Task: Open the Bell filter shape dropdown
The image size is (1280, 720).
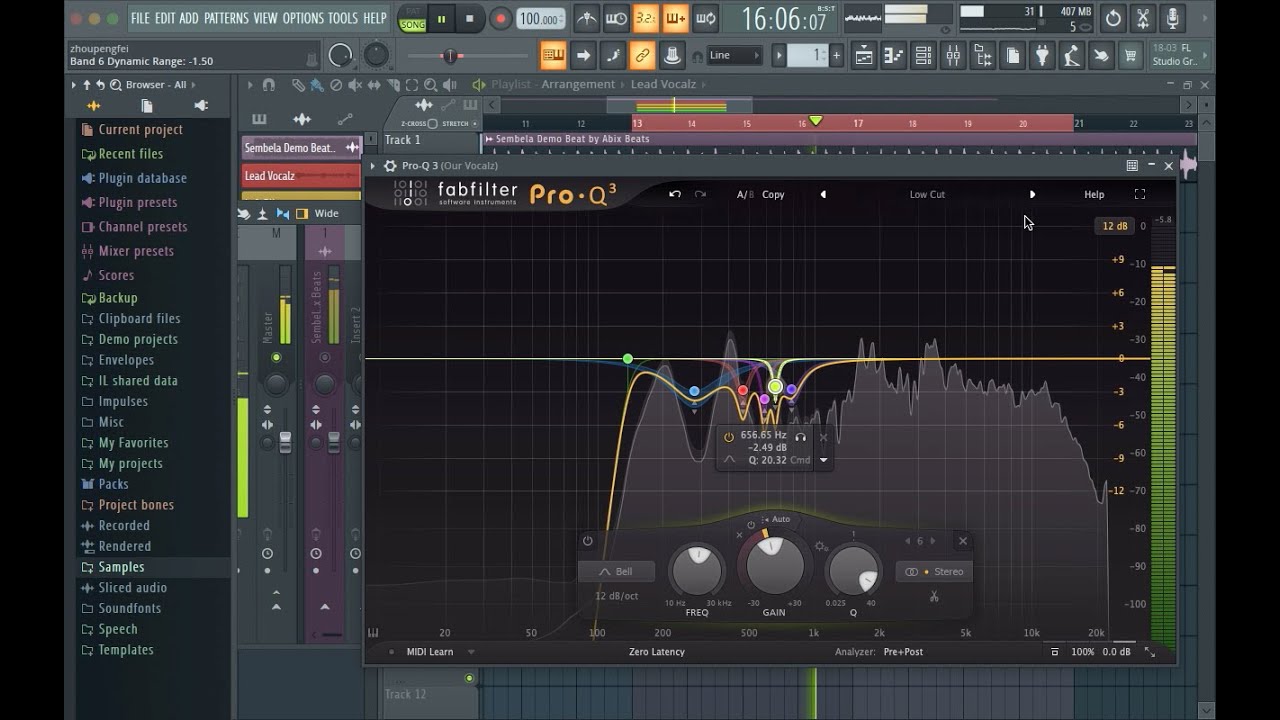Action: click(616, 571)
